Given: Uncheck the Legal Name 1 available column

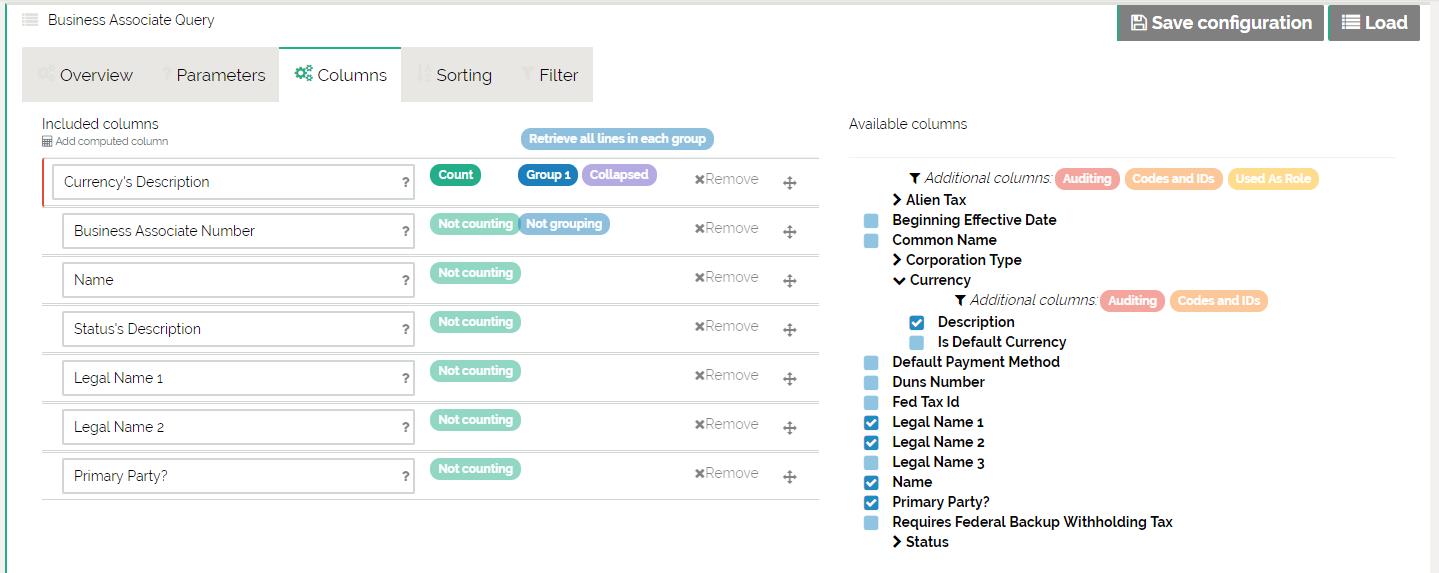Looking at the screenshot, I should point(871,422).
